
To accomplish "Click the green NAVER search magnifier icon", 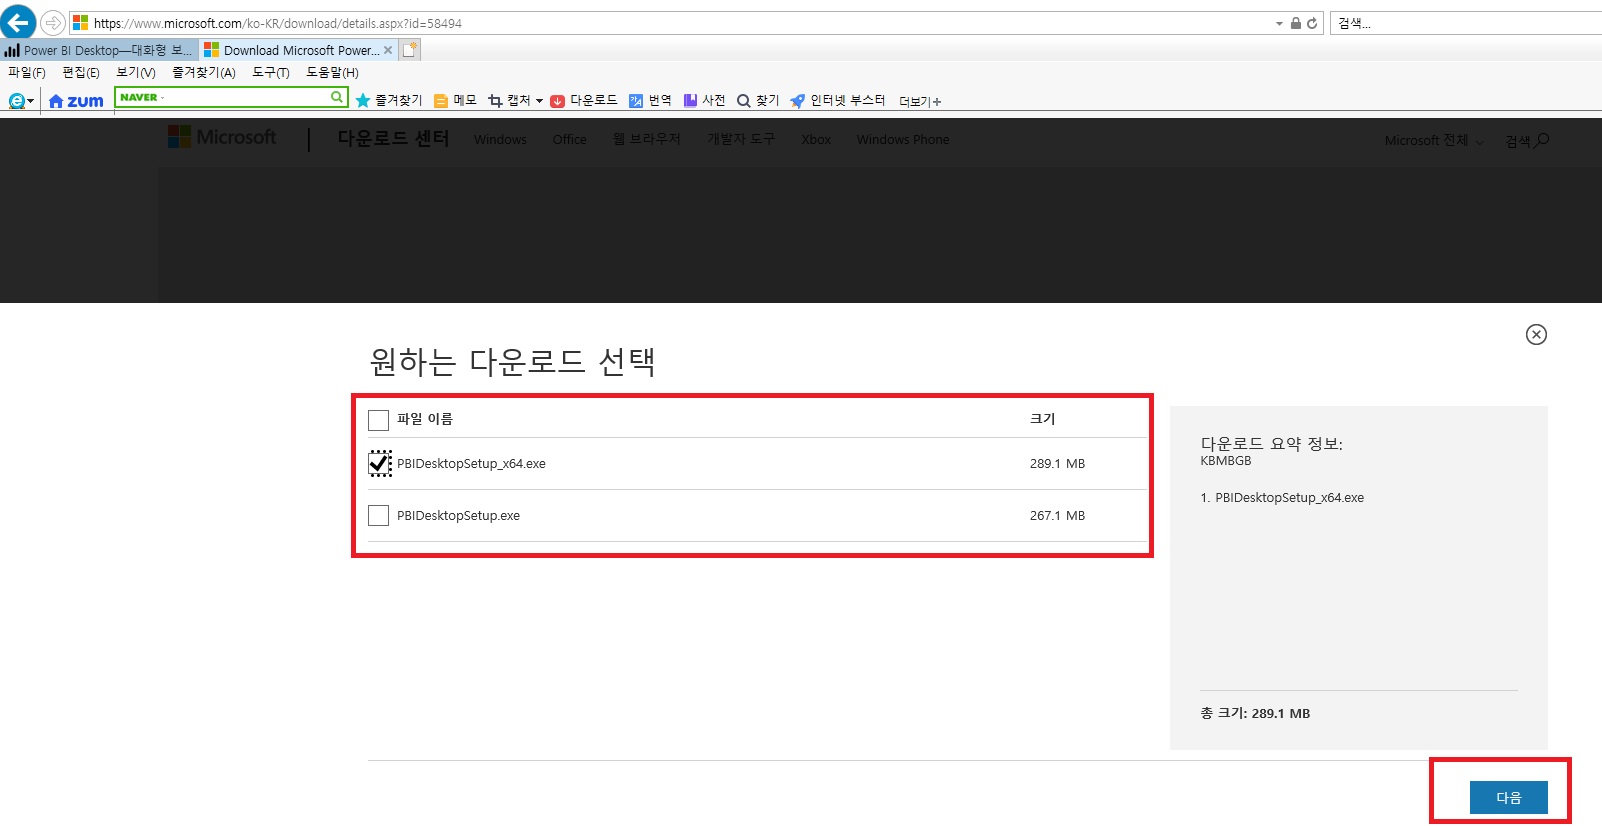I will pos(338,97).
